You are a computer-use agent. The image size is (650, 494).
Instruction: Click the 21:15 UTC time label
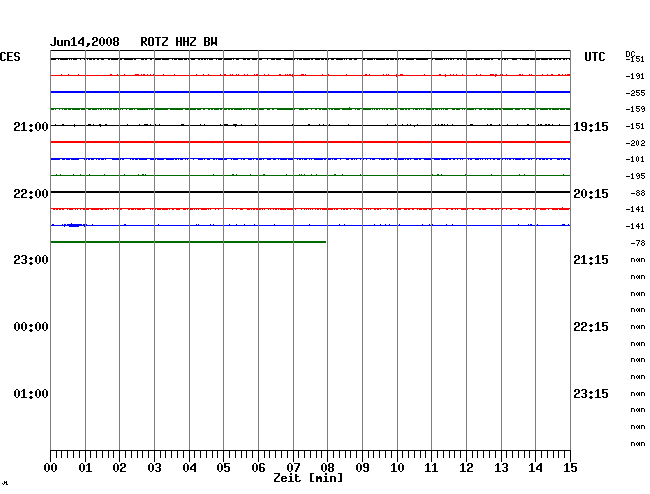coord(591,260)
